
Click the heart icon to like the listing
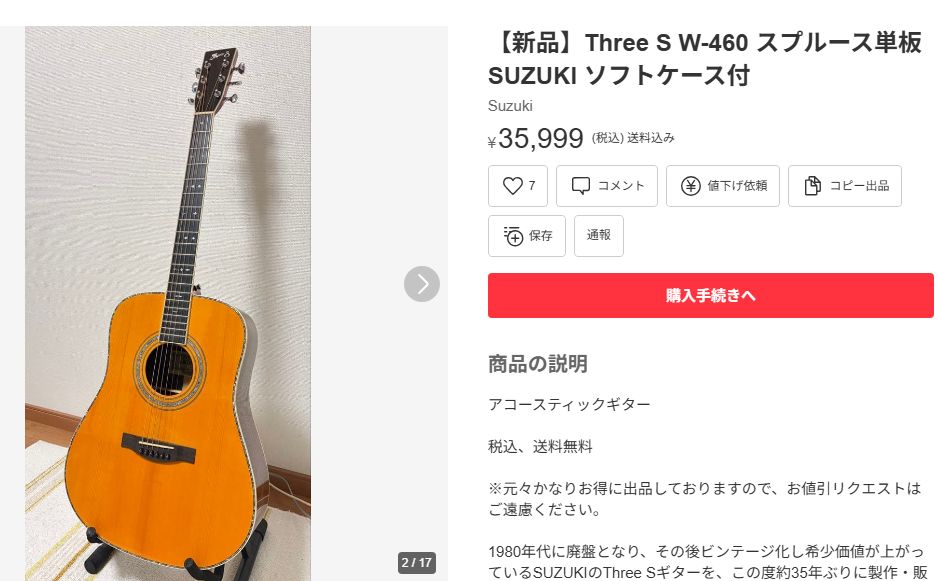(x=512, y=186)
